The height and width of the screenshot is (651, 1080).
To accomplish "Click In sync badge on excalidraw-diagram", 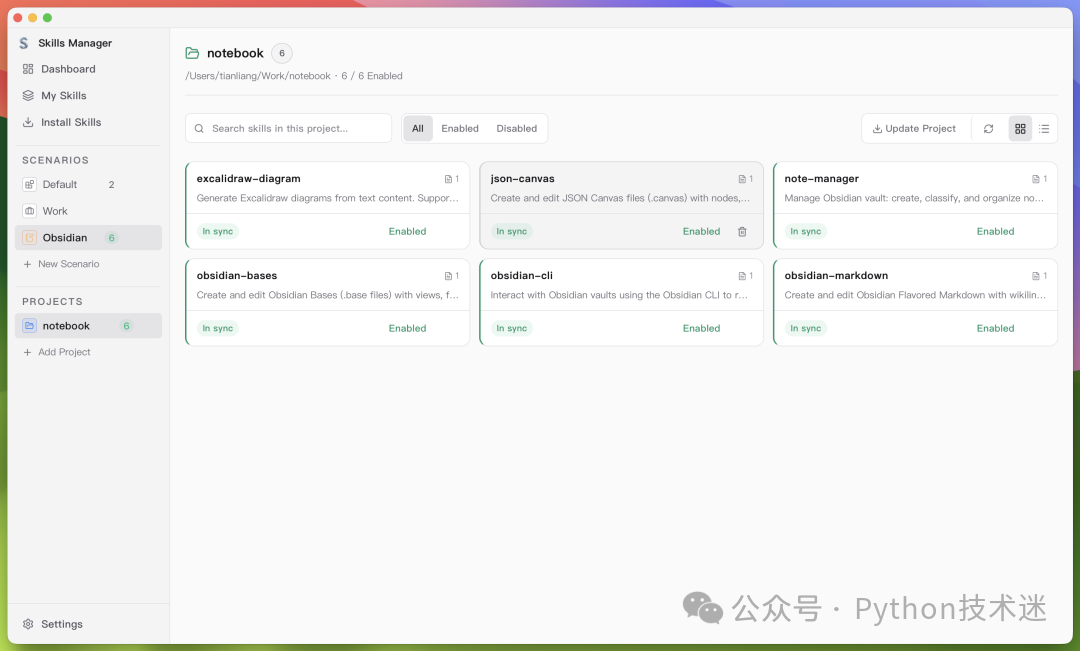I will pyautogui.click(x=218, y=231).
